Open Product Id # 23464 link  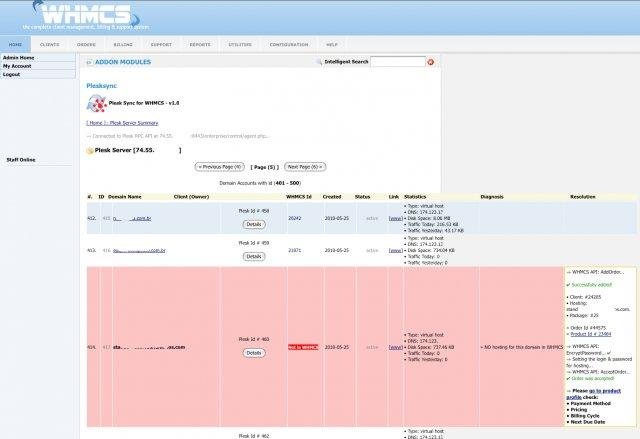click(591, 334)
